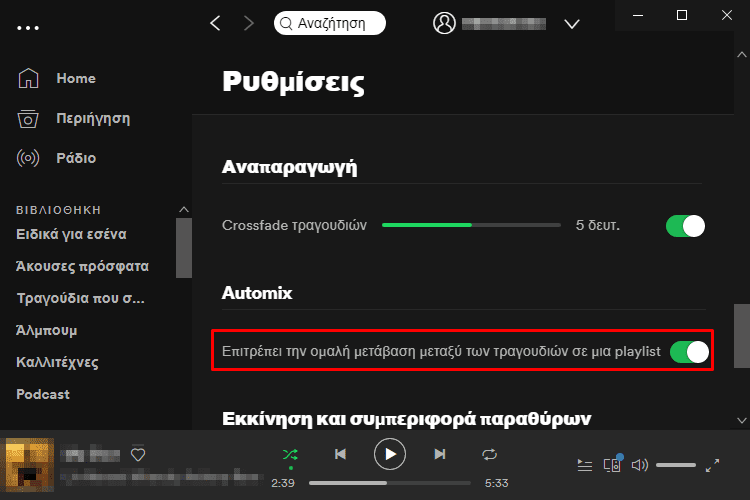Viewport: 750px width, 500px height.
Task: Skip to the previous track
Action: click(340, 454)
